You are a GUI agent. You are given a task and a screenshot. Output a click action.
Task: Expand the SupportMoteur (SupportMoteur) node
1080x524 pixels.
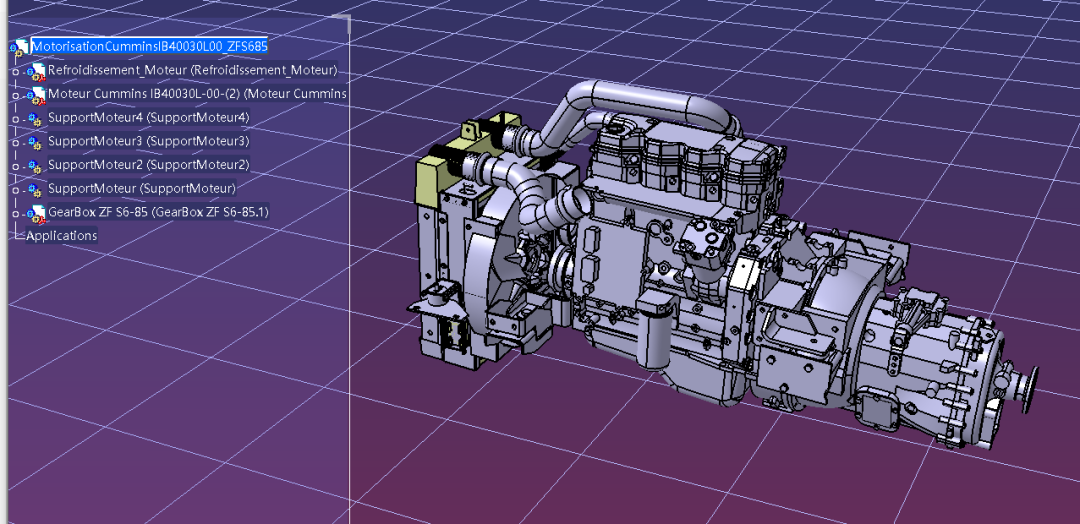[x=16, y=190]
